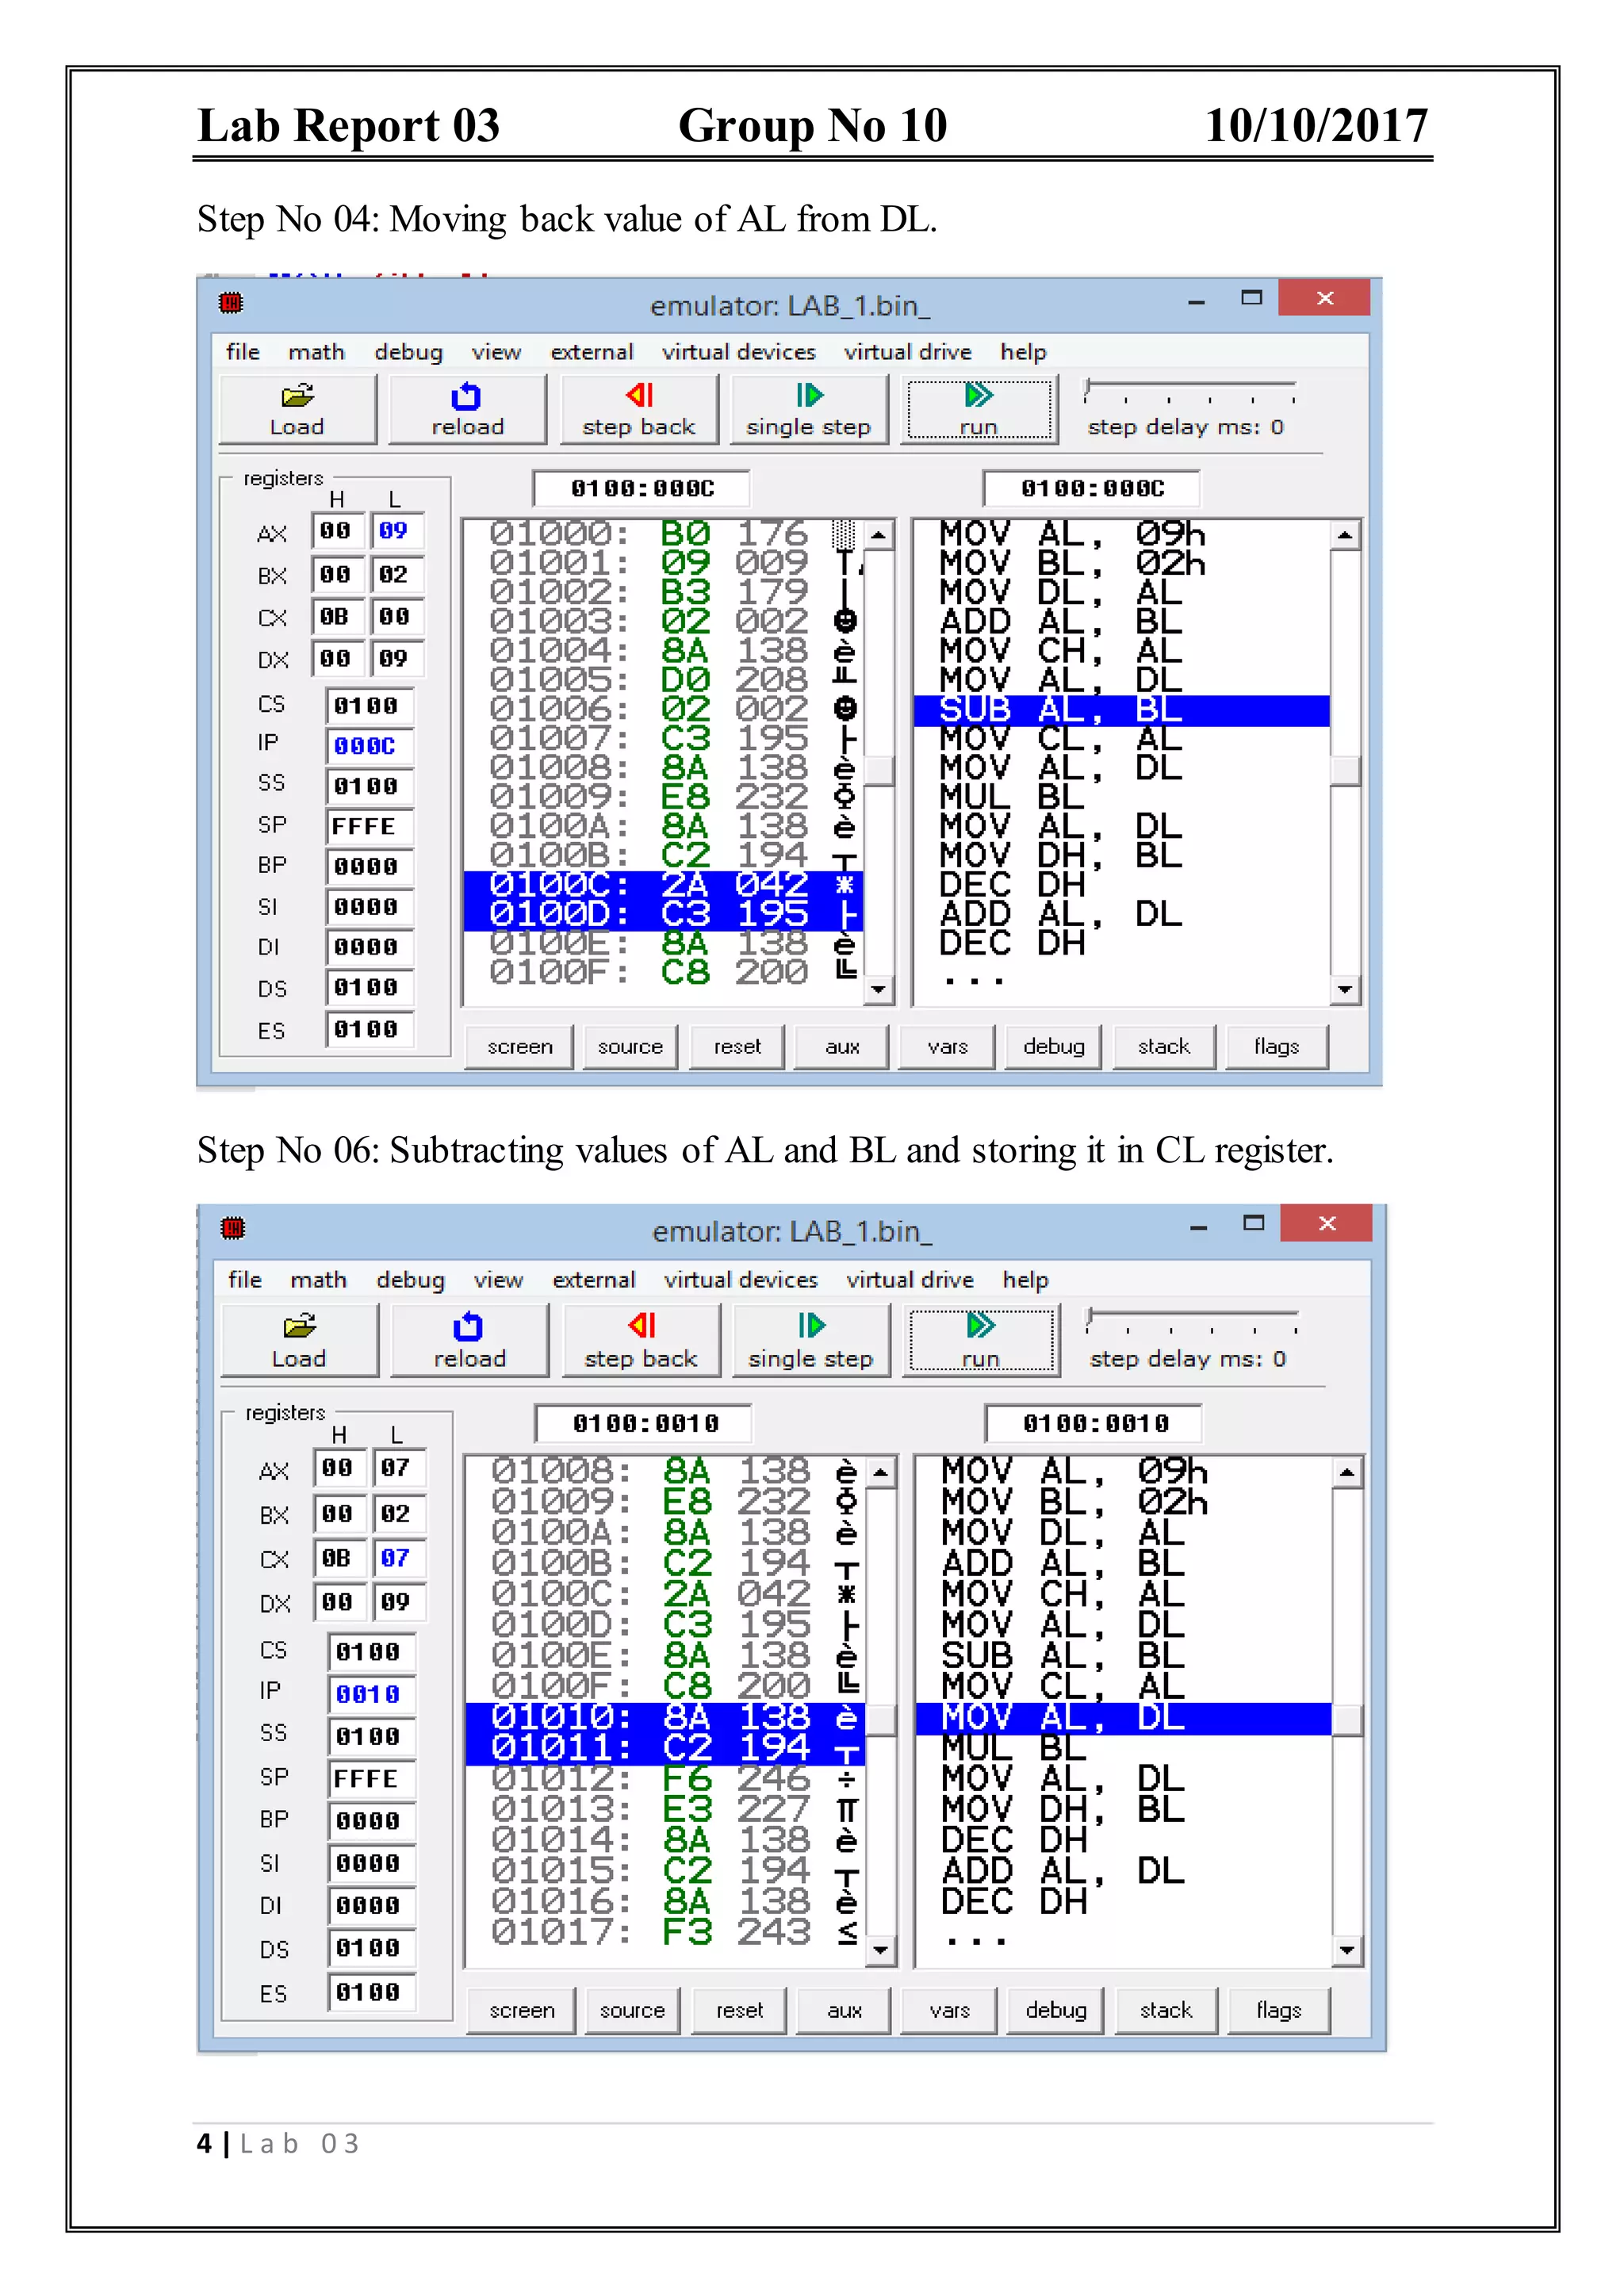1624x2296 pixels.
Task: Open math menu in upper emulator
Action: (316, 352)
